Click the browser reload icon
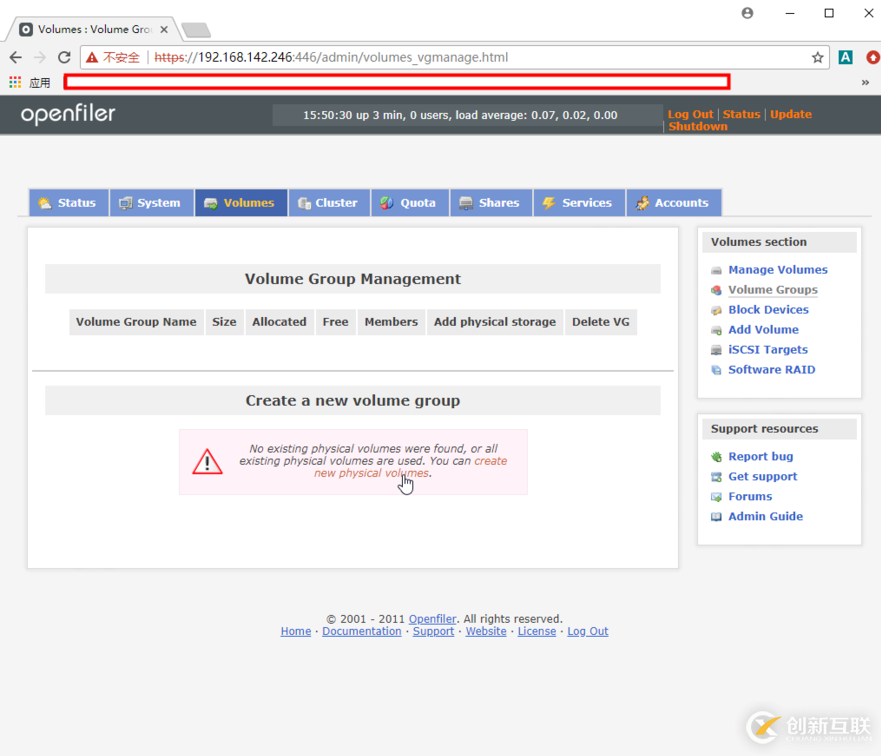The image size is (881, 756). [64, 58]
